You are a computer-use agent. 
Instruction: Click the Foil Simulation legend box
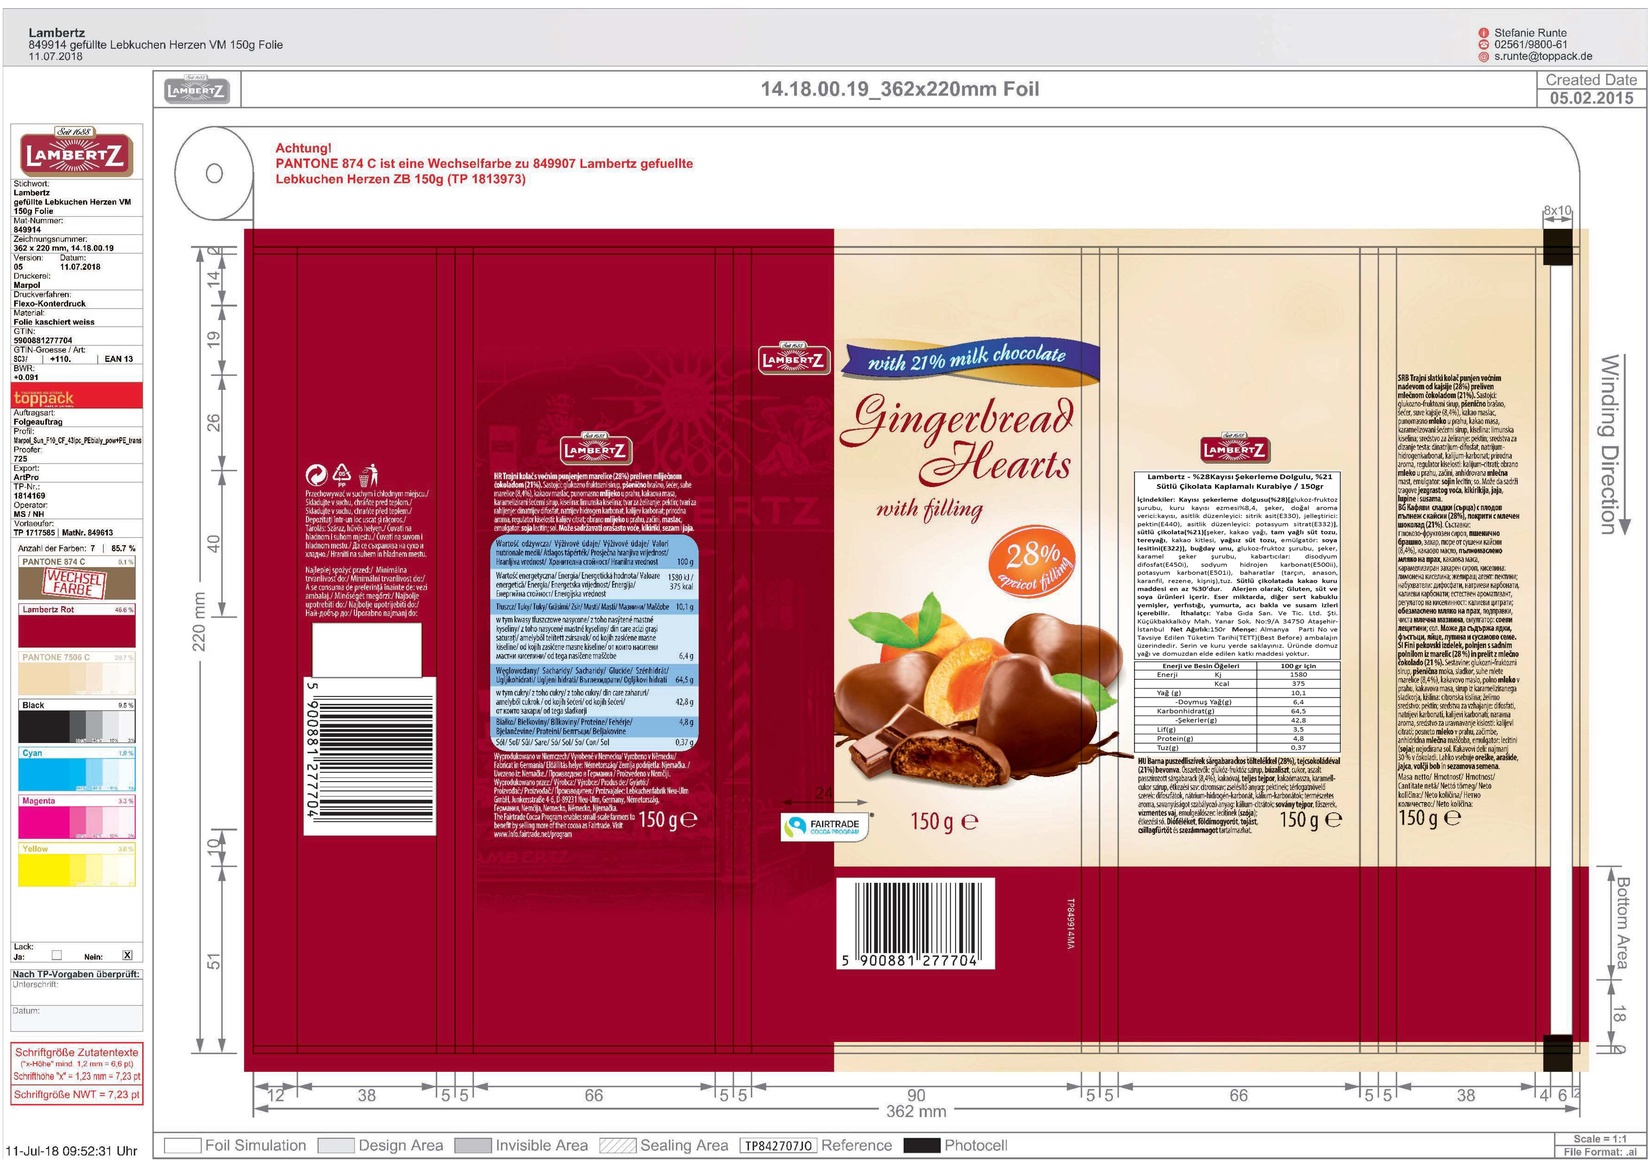click(x=183, y=1145)
